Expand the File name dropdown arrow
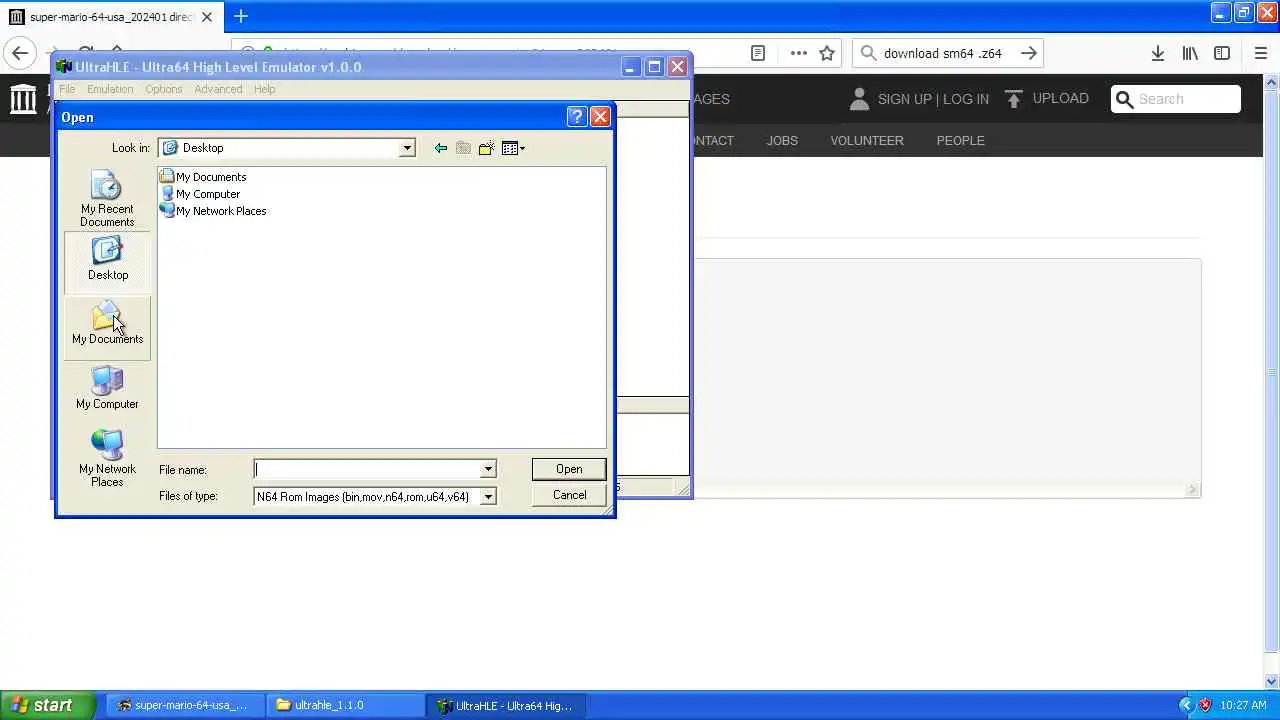The height and width of the screenshot is (720, 1280). [x=488, y=469]
